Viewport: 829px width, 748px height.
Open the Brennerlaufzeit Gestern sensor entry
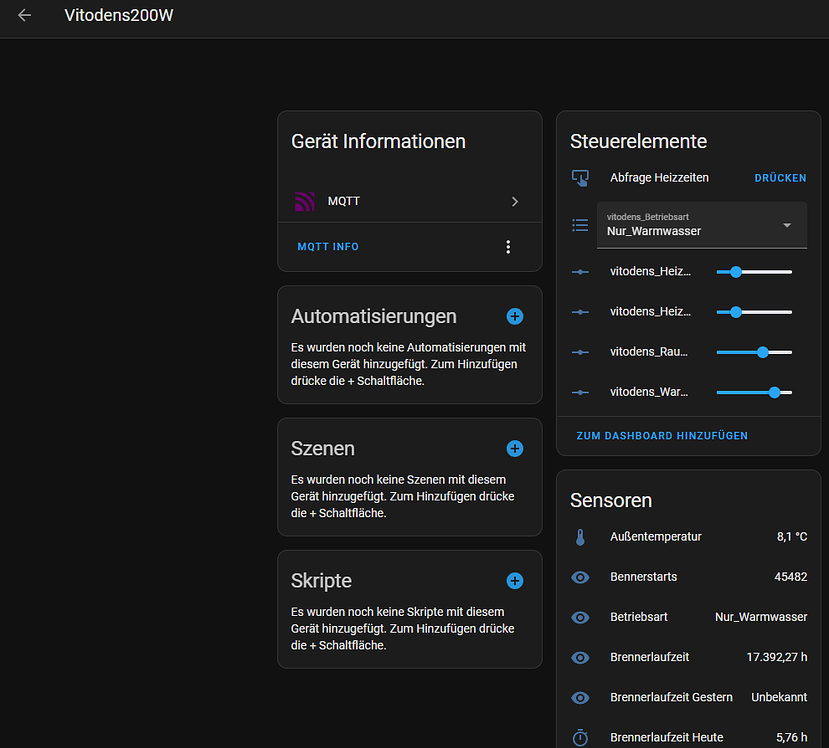(688, 697)
